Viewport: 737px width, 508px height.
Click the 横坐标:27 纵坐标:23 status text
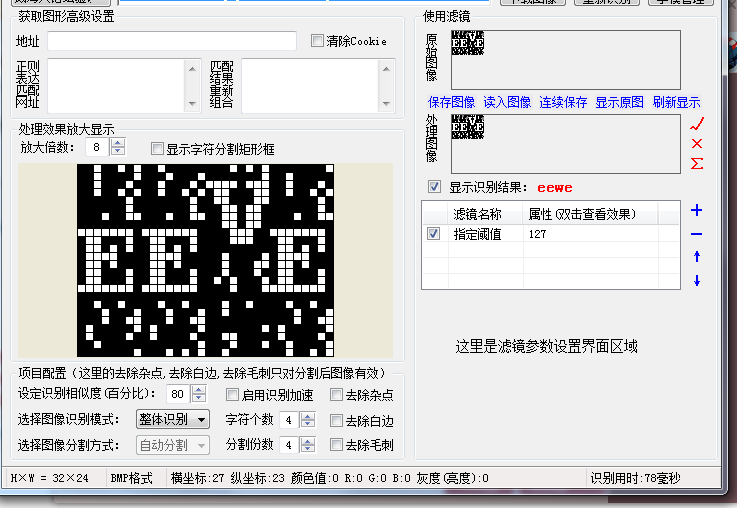[x=227, y=478]
